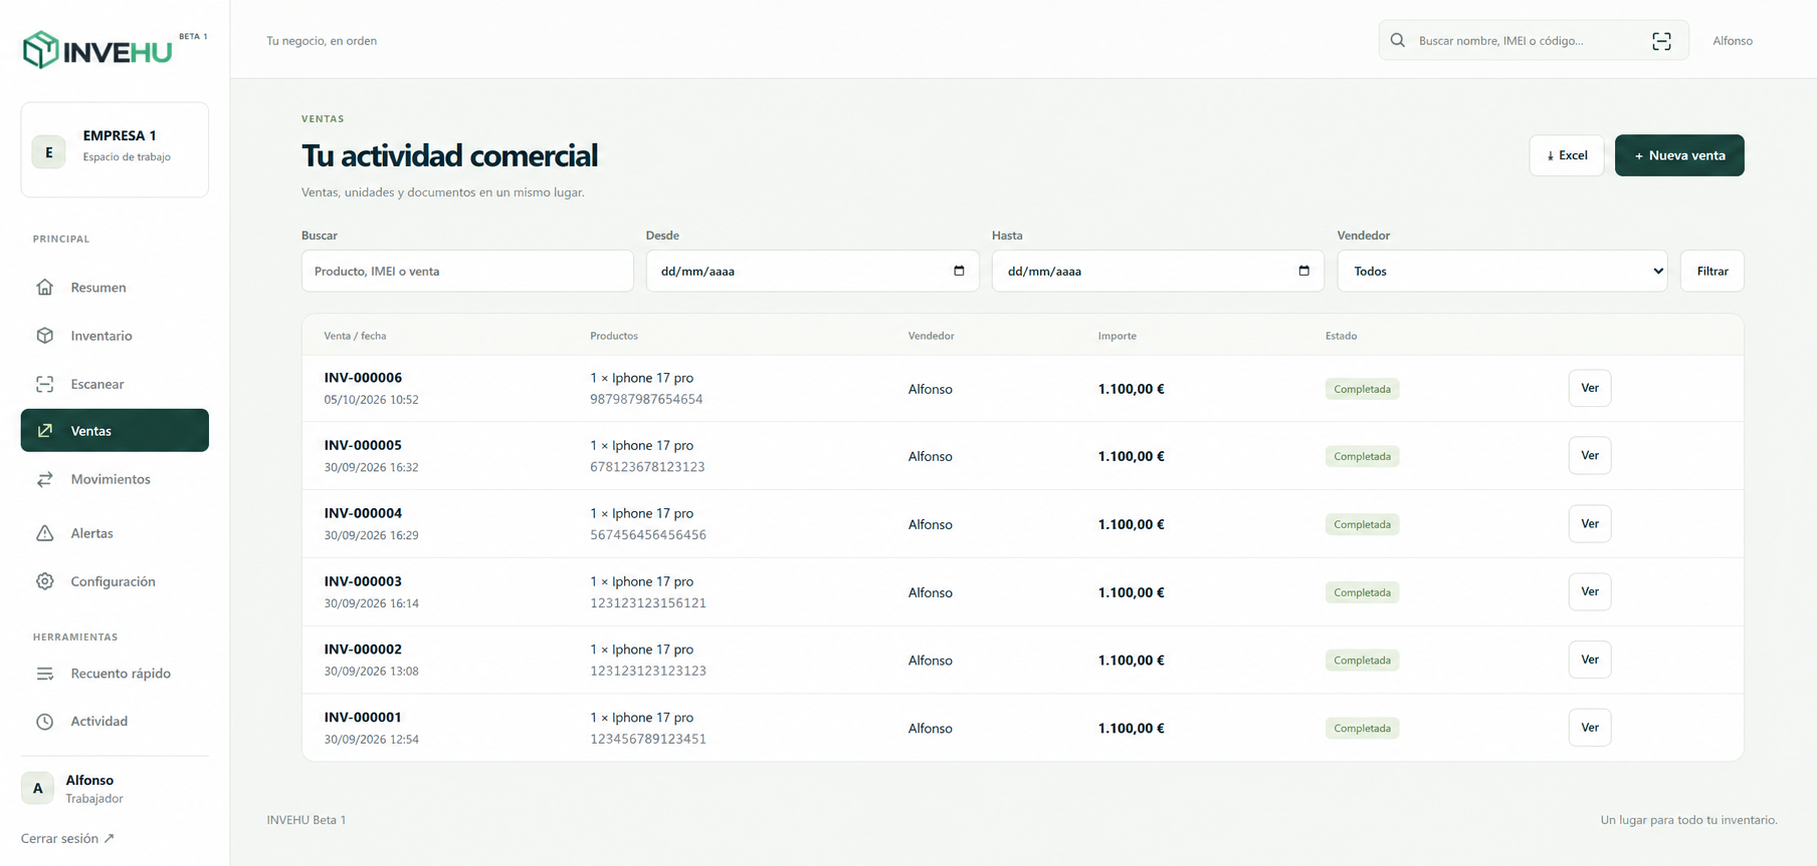The width and height of the screenshot is (1817, 866).
Task: Open the Actividad tool in sidebar
Action: coord(115,721)
